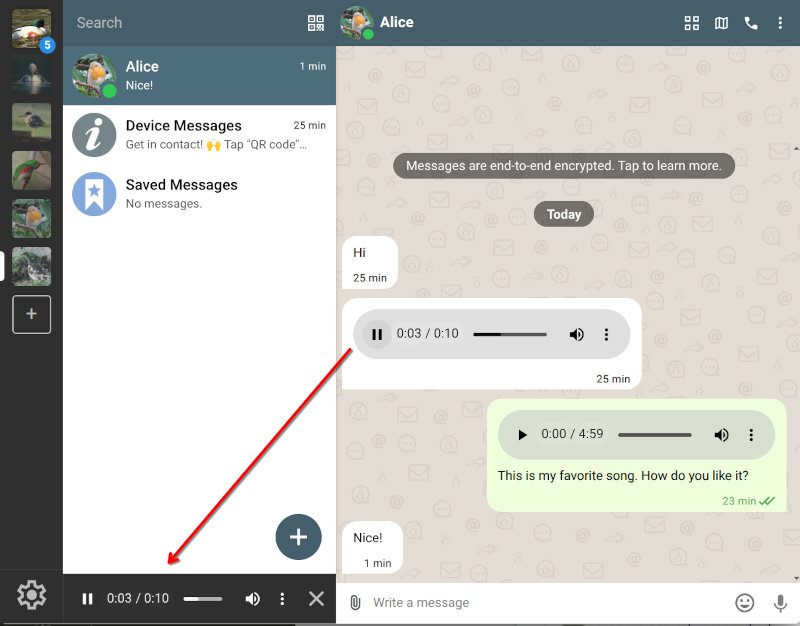
Task: Open options menu of bottom audio bar
Action: [282, 599]
